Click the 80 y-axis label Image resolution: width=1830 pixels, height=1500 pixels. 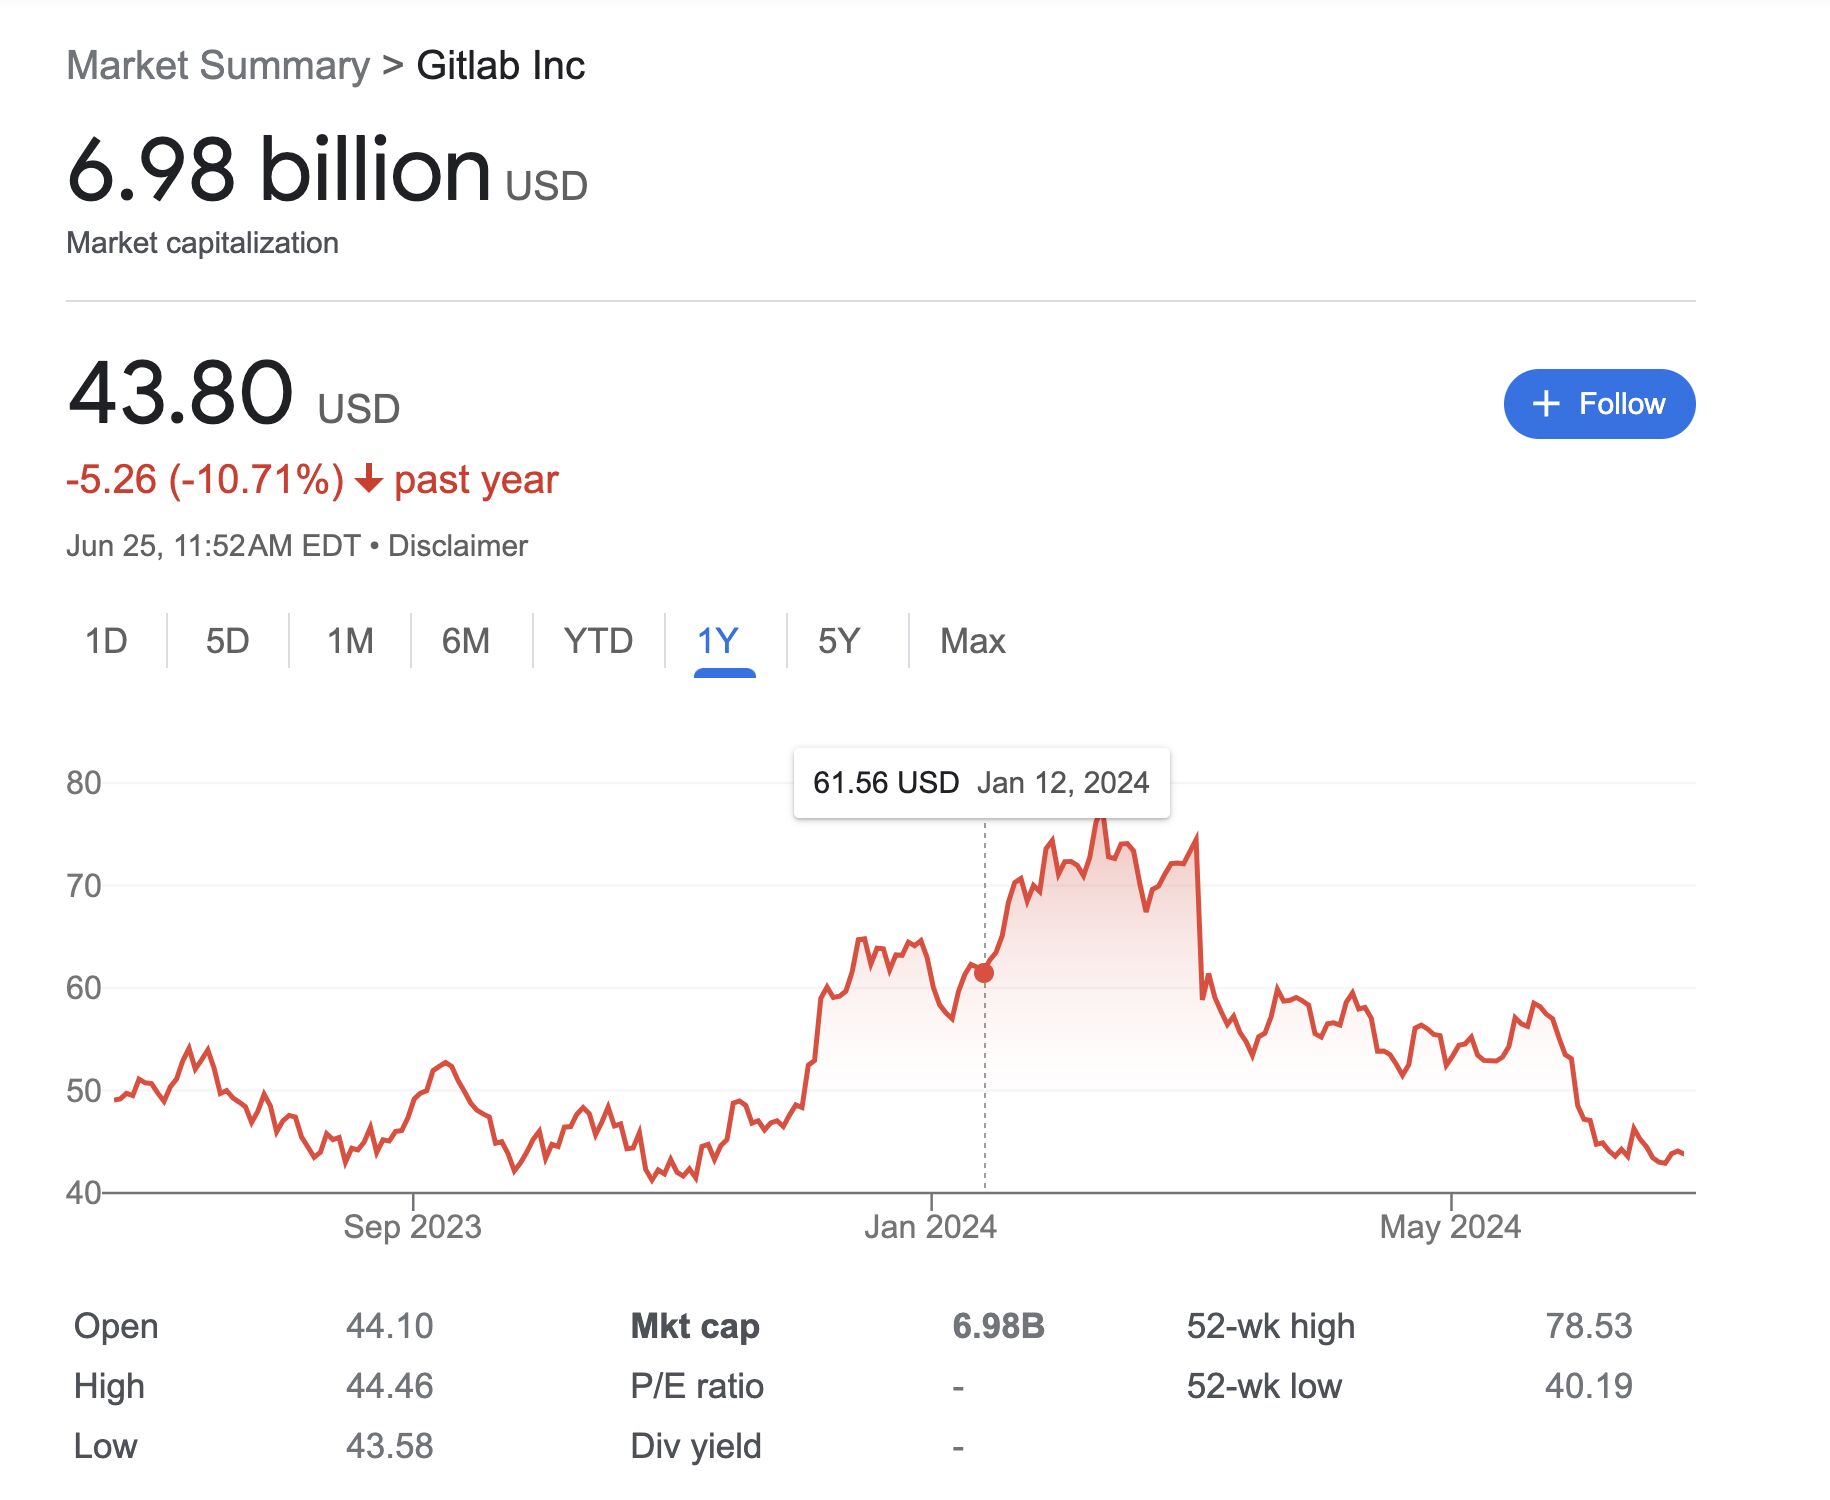coord(84,783)
